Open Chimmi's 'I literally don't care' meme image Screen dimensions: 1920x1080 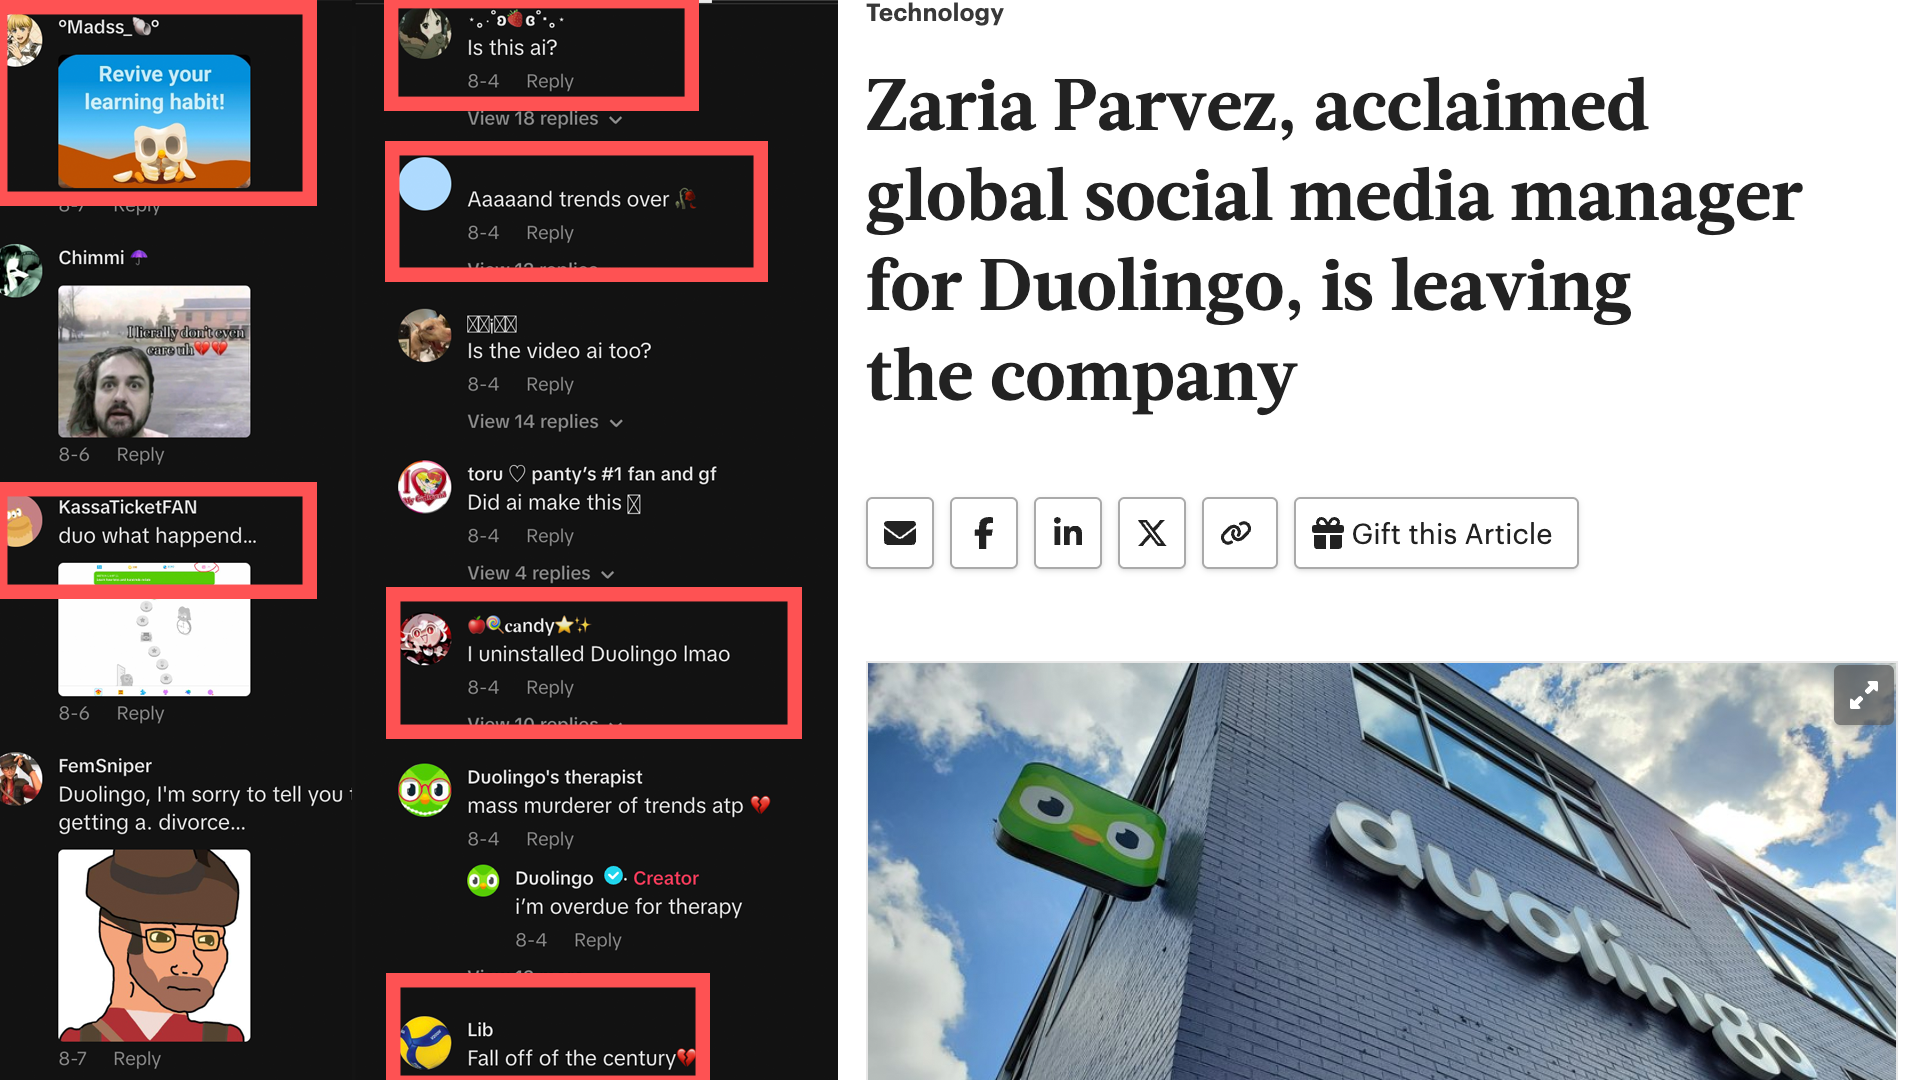click(x=154, y=361)
